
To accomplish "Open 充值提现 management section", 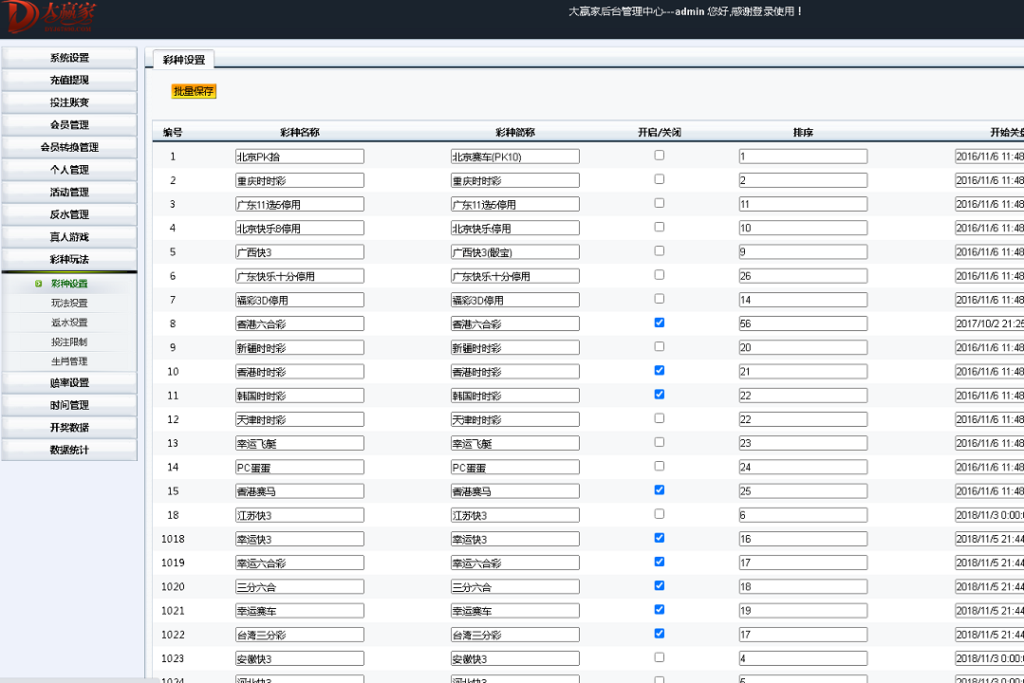I will pos(68,79).
